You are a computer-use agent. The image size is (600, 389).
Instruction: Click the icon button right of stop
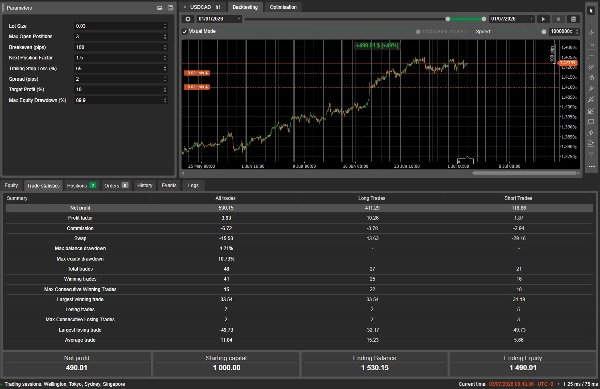click(573, 19)
